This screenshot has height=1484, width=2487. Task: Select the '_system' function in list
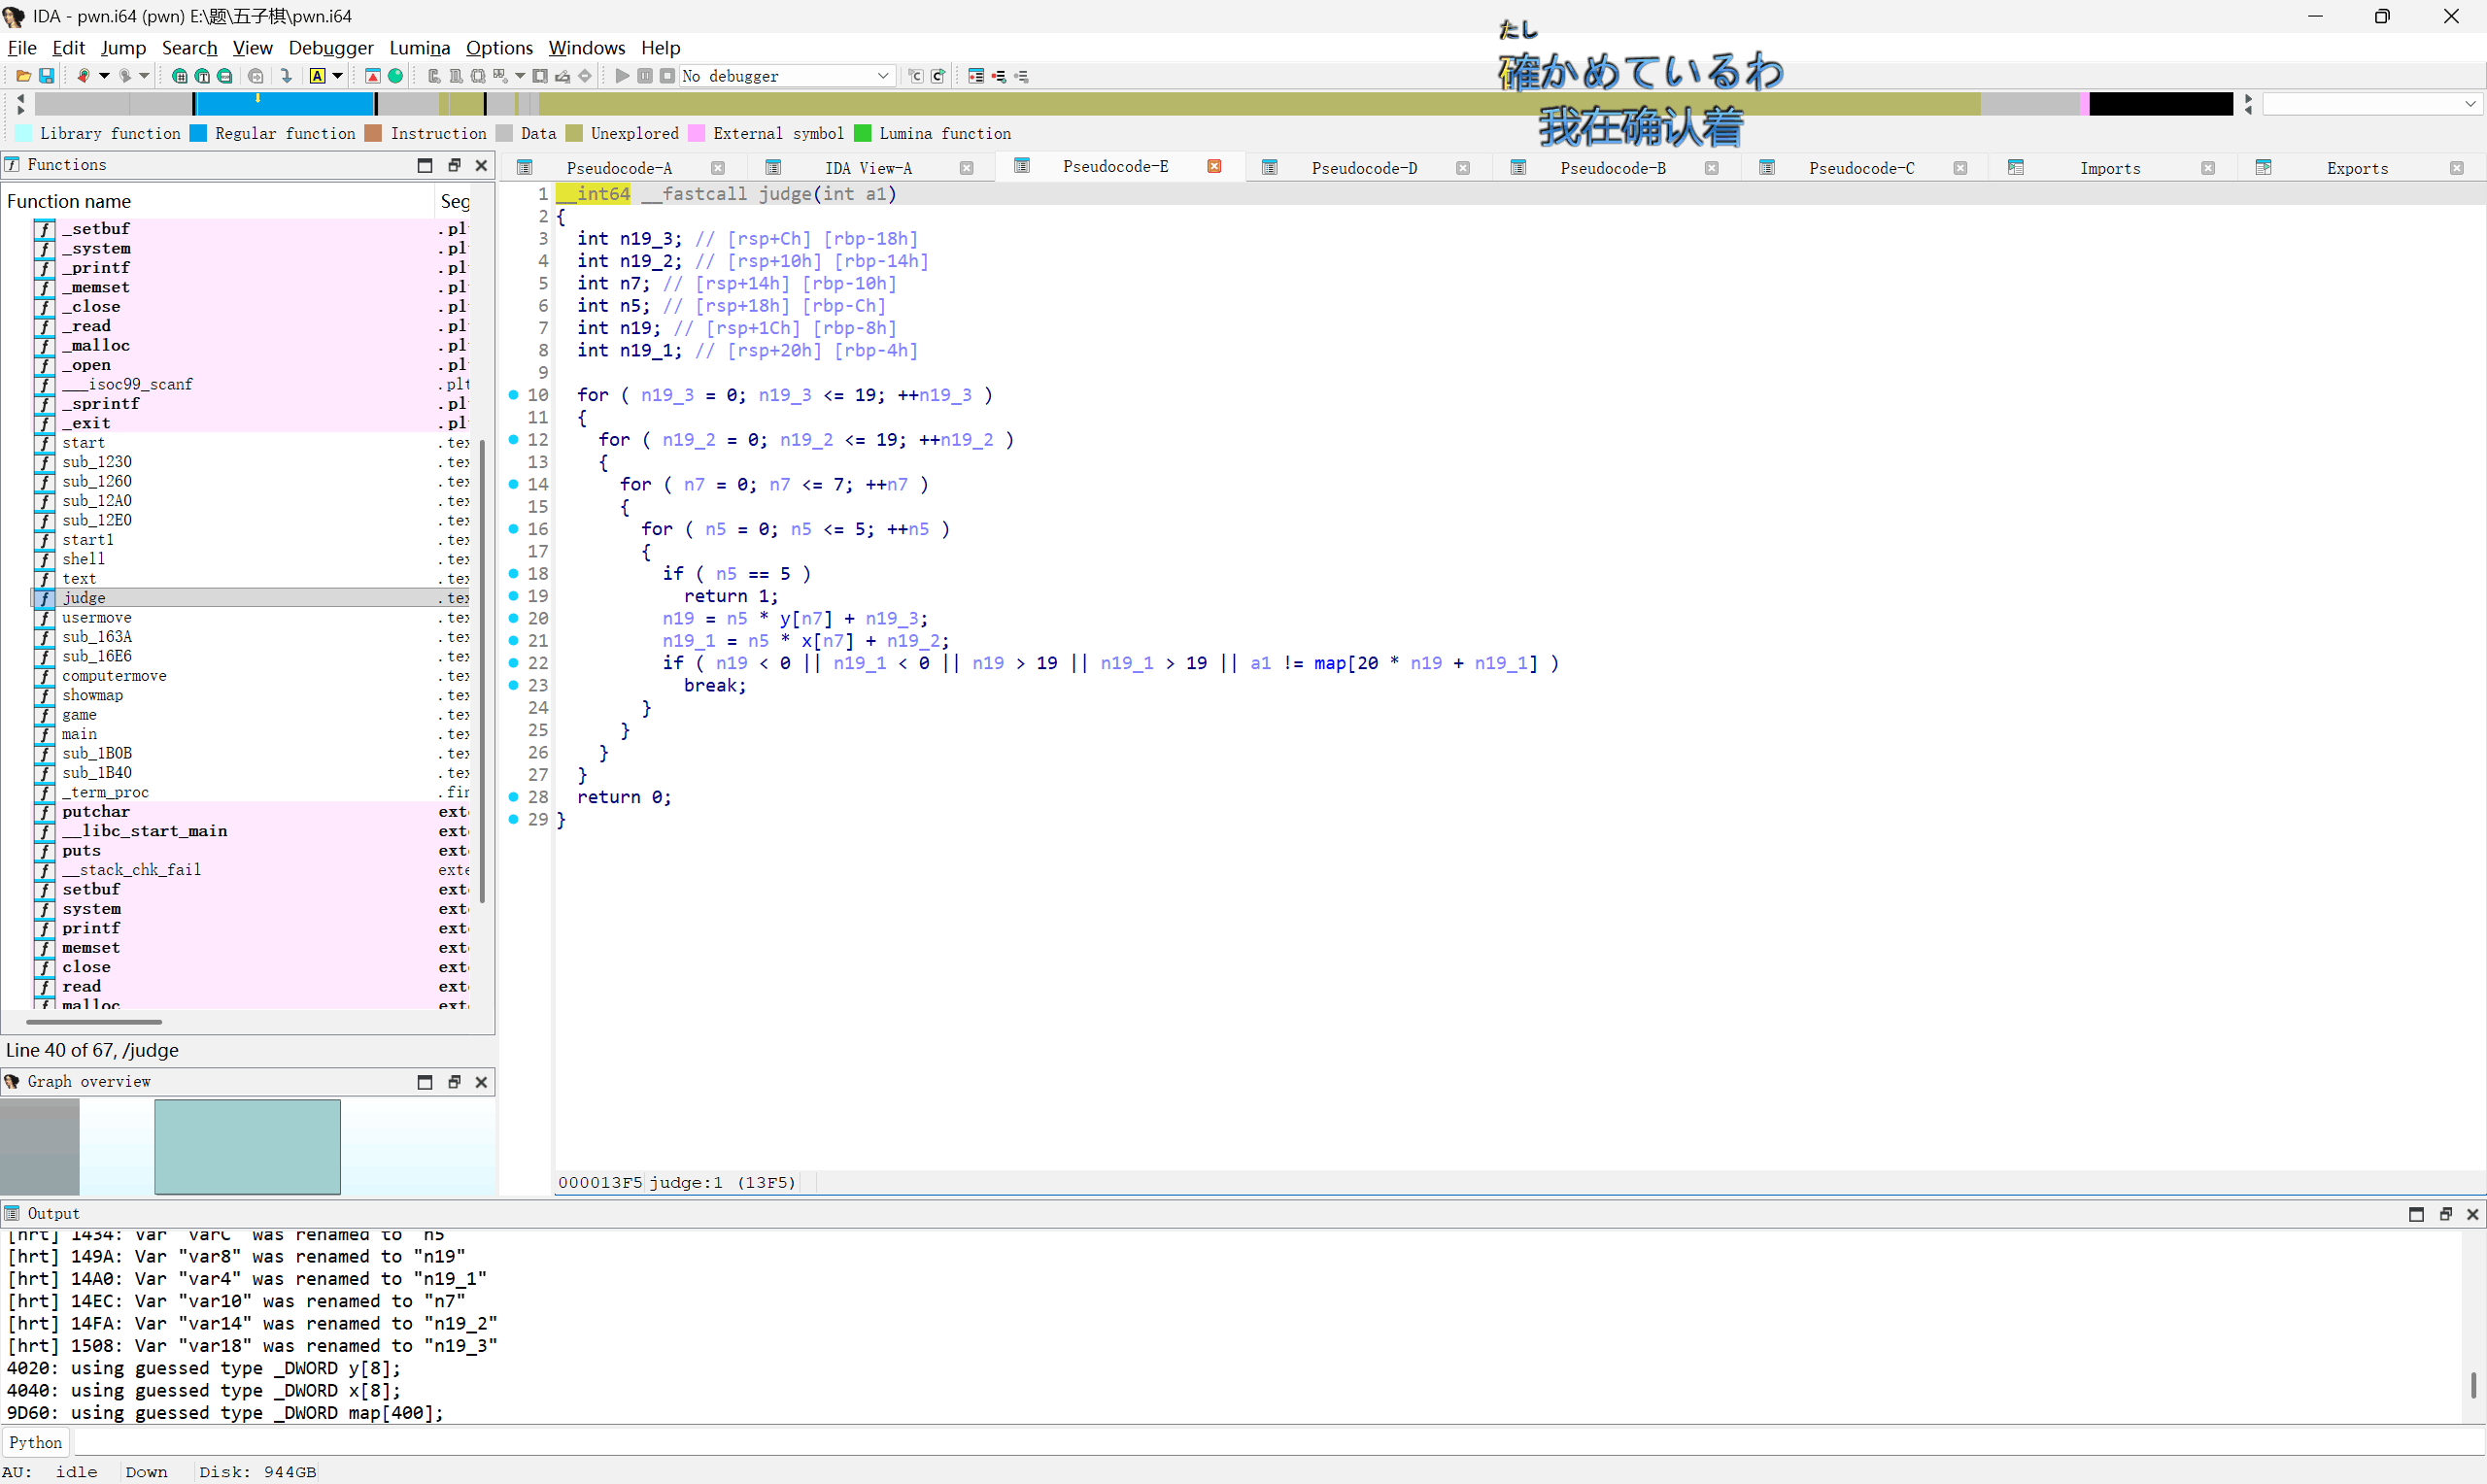(96, 248)
